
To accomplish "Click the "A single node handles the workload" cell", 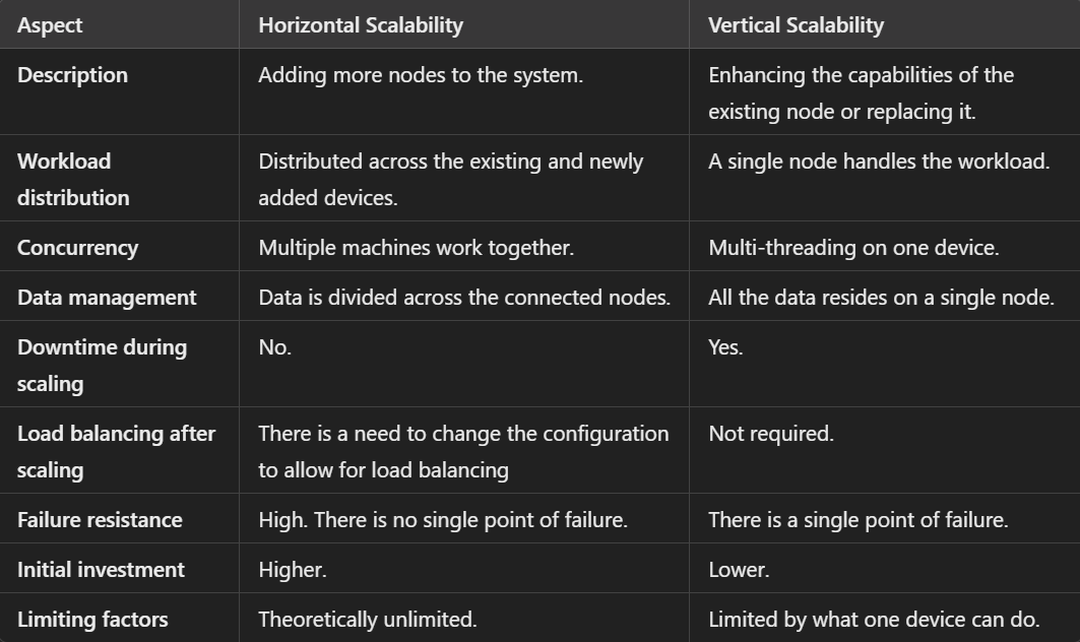I will 878,161.
